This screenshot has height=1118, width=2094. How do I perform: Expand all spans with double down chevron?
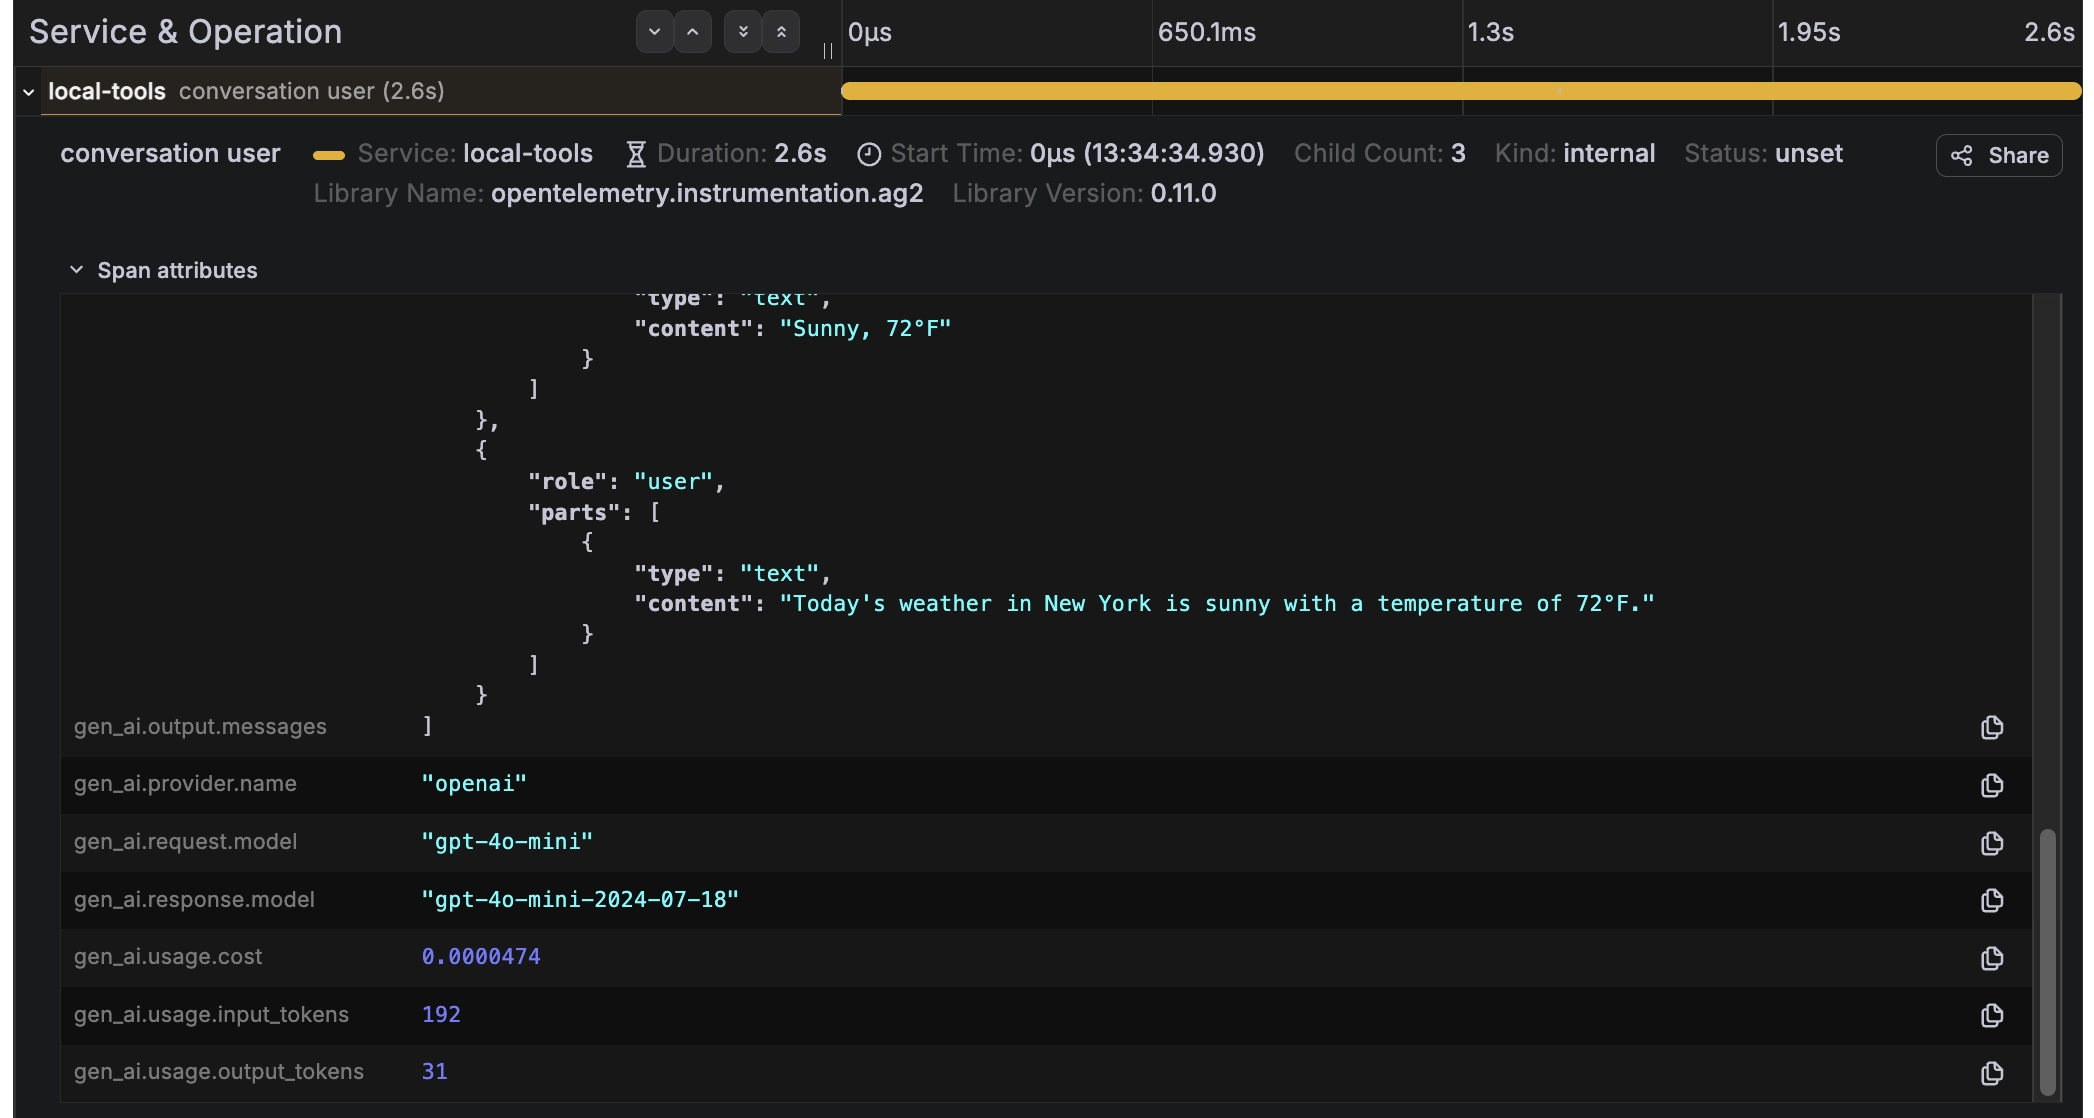tap(743, 32)
